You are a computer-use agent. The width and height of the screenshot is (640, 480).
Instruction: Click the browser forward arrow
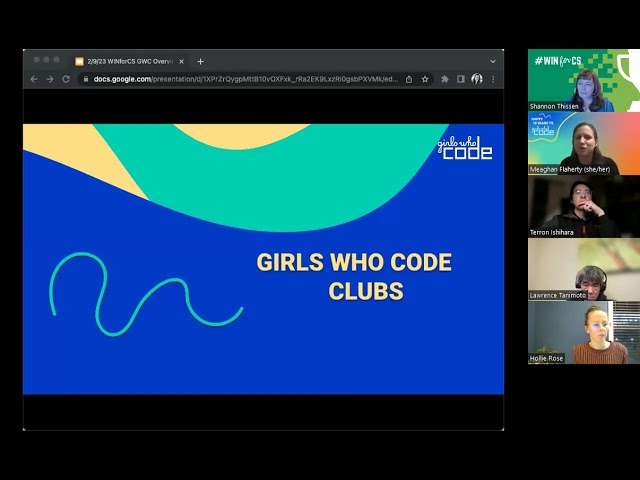coord(50,79)
